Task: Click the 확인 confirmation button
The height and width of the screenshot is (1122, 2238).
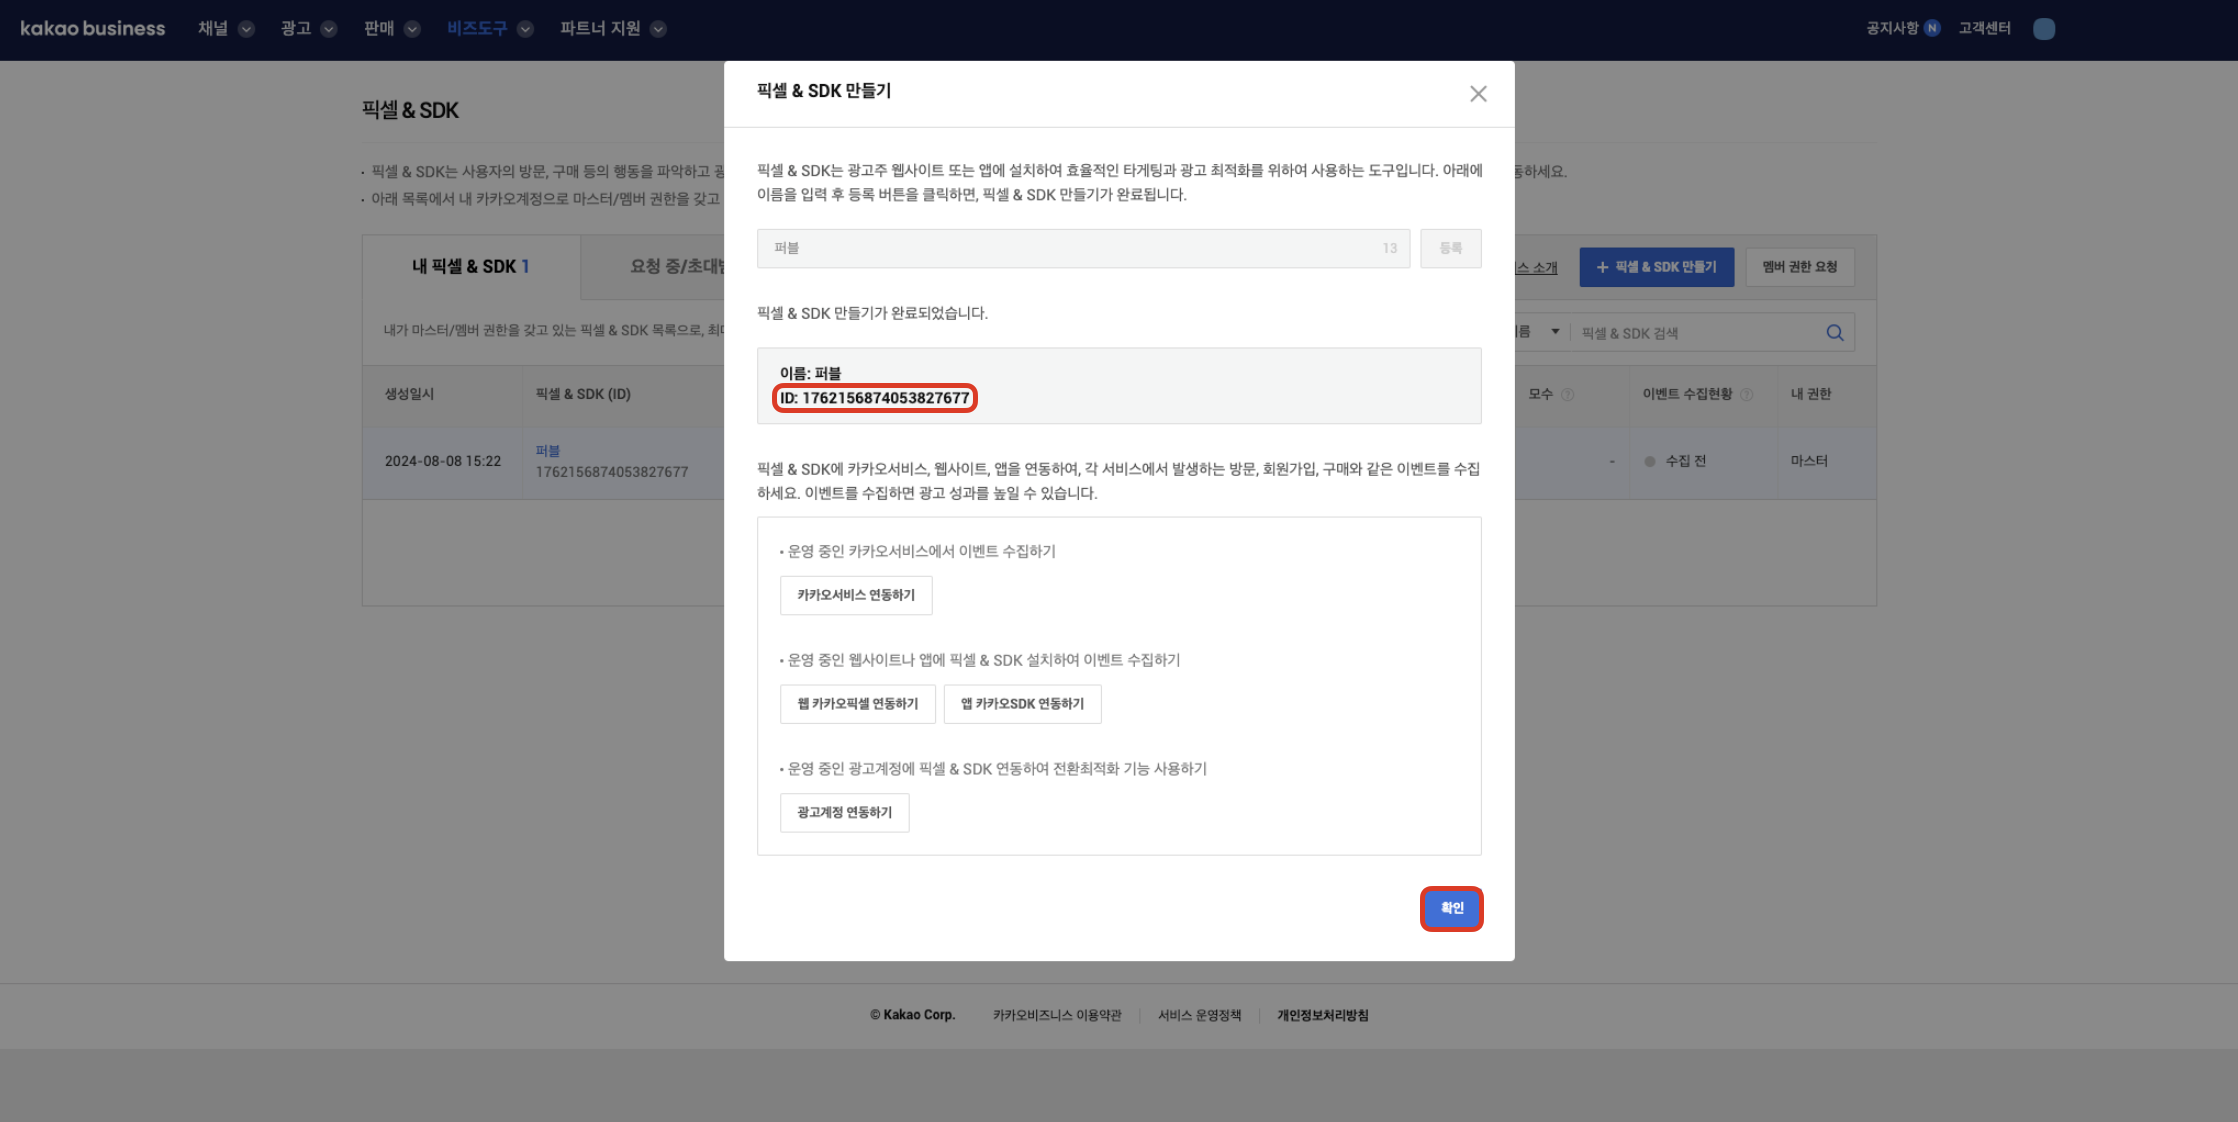Action: 1451,908
